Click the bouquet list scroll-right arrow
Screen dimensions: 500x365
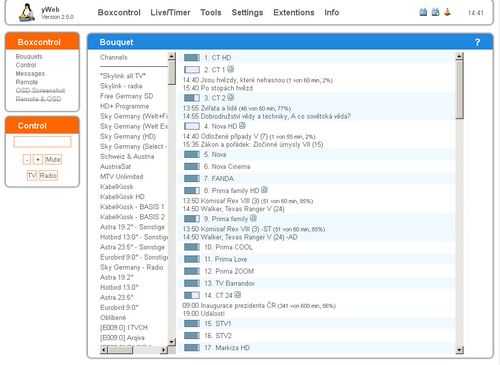point(164,350)
